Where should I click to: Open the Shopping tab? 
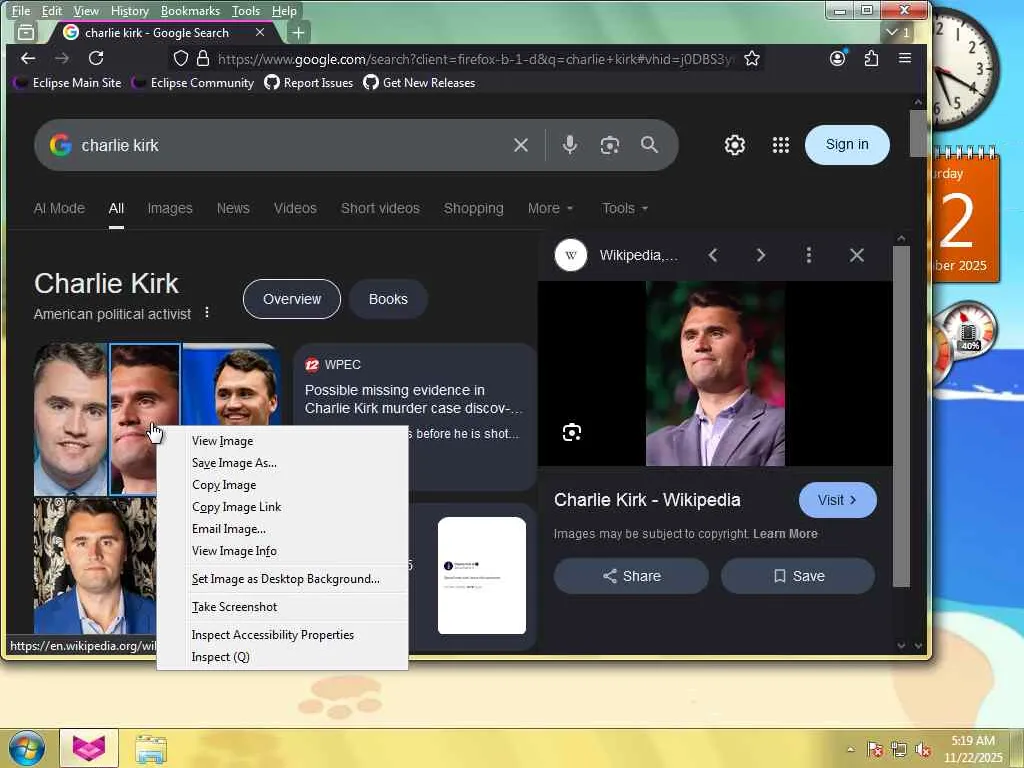473,208
